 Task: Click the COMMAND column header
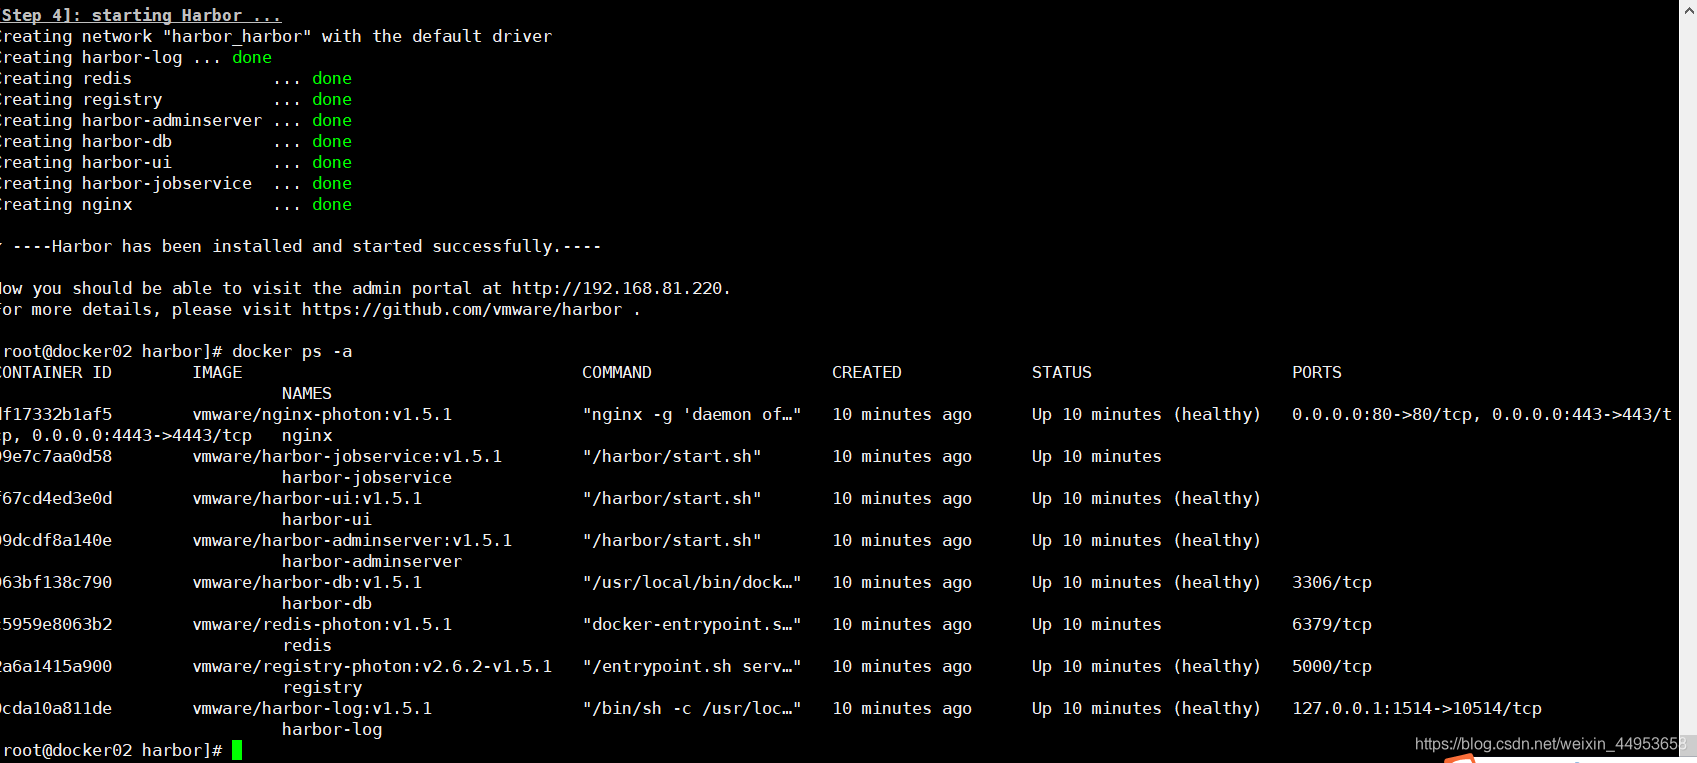pyautogui.click(x=617, y=372)
